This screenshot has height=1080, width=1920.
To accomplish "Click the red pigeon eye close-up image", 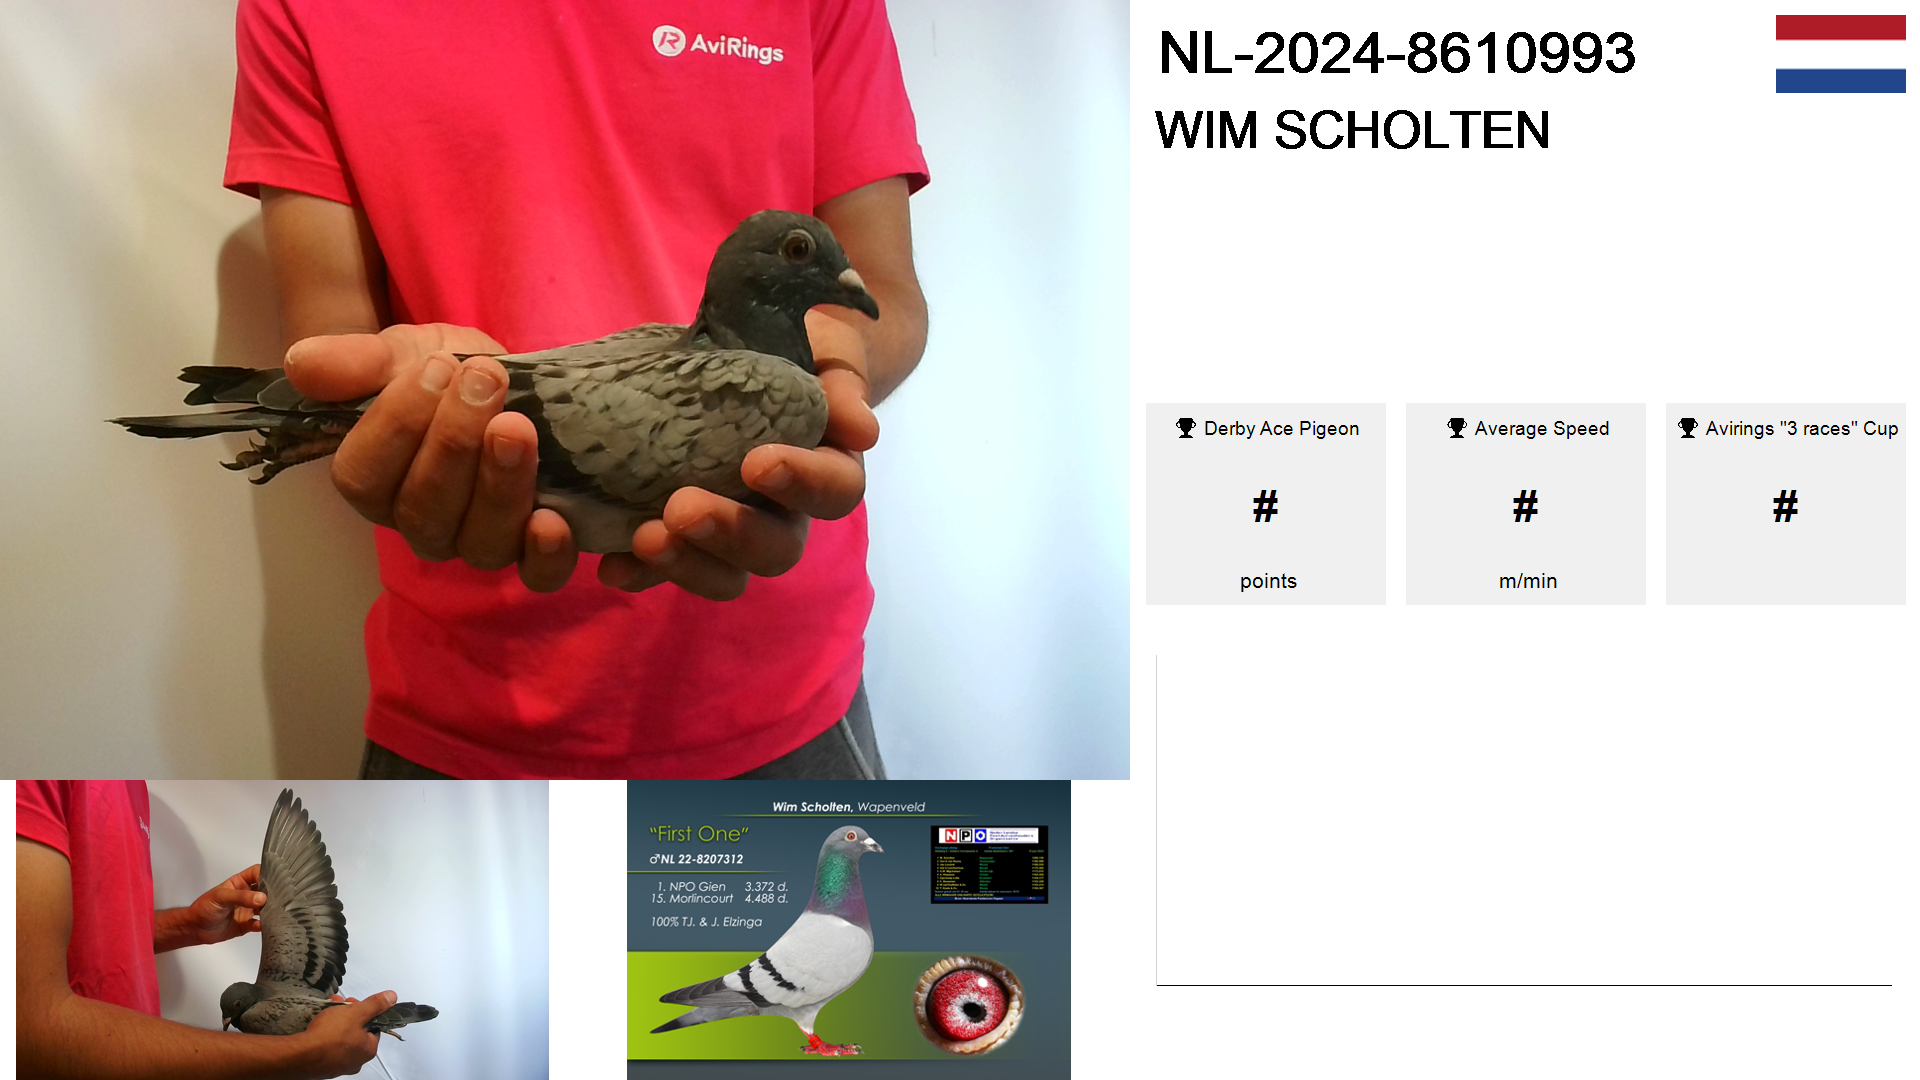I will point(968,1005).
